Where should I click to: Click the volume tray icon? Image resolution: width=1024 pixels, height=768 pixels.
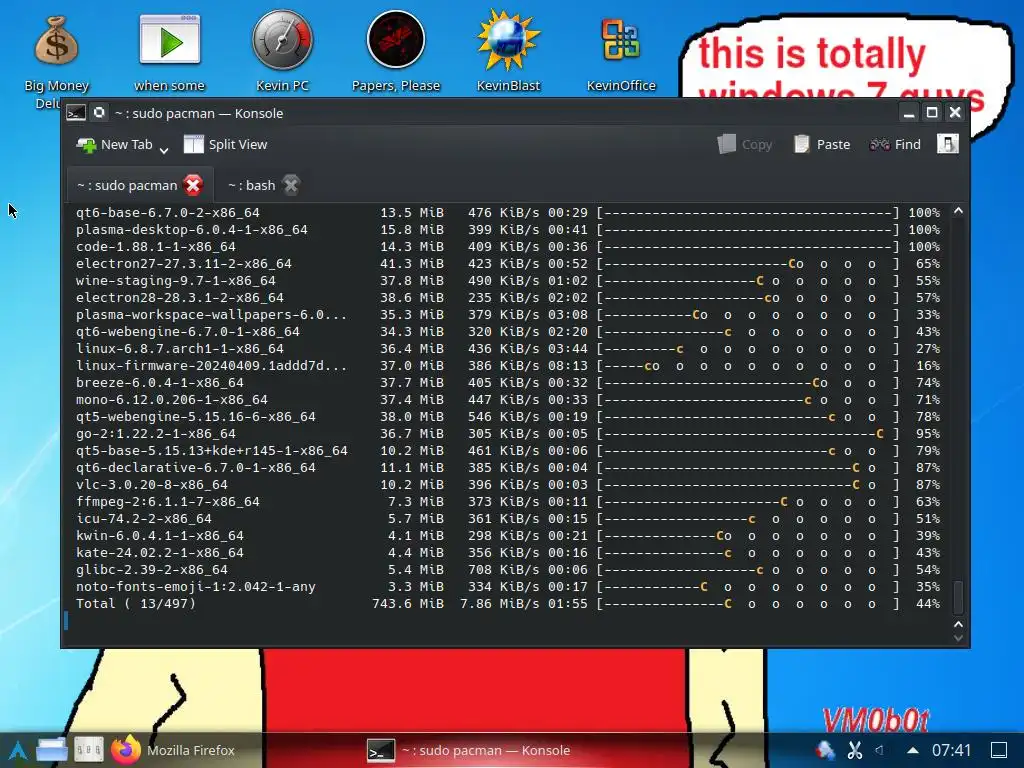[880, 750]
